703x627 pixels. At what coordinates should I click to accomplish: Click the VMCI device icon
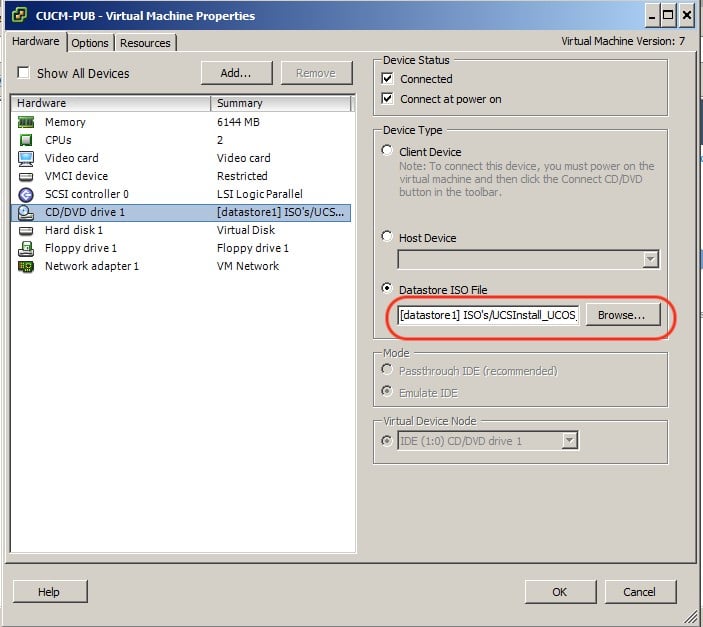click(x=26, y=177)
